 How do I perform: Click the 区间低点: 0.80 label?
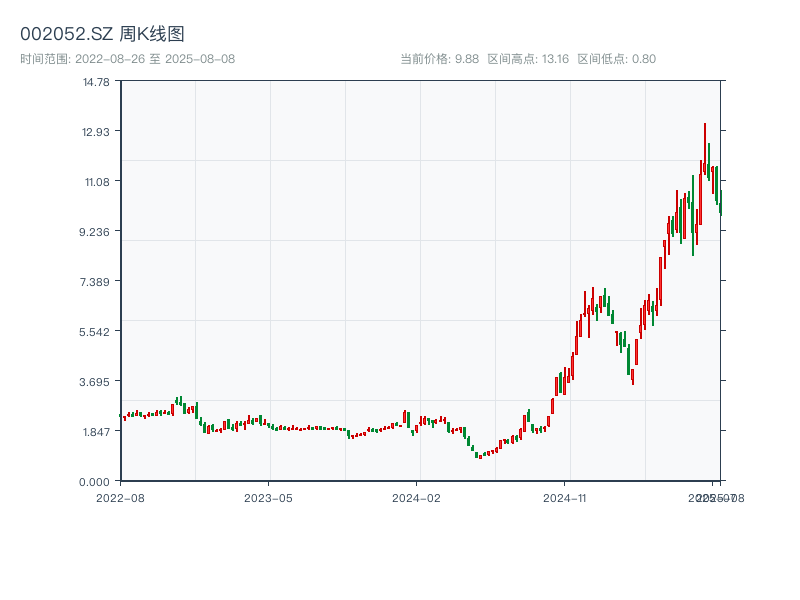tap(616, 59)
